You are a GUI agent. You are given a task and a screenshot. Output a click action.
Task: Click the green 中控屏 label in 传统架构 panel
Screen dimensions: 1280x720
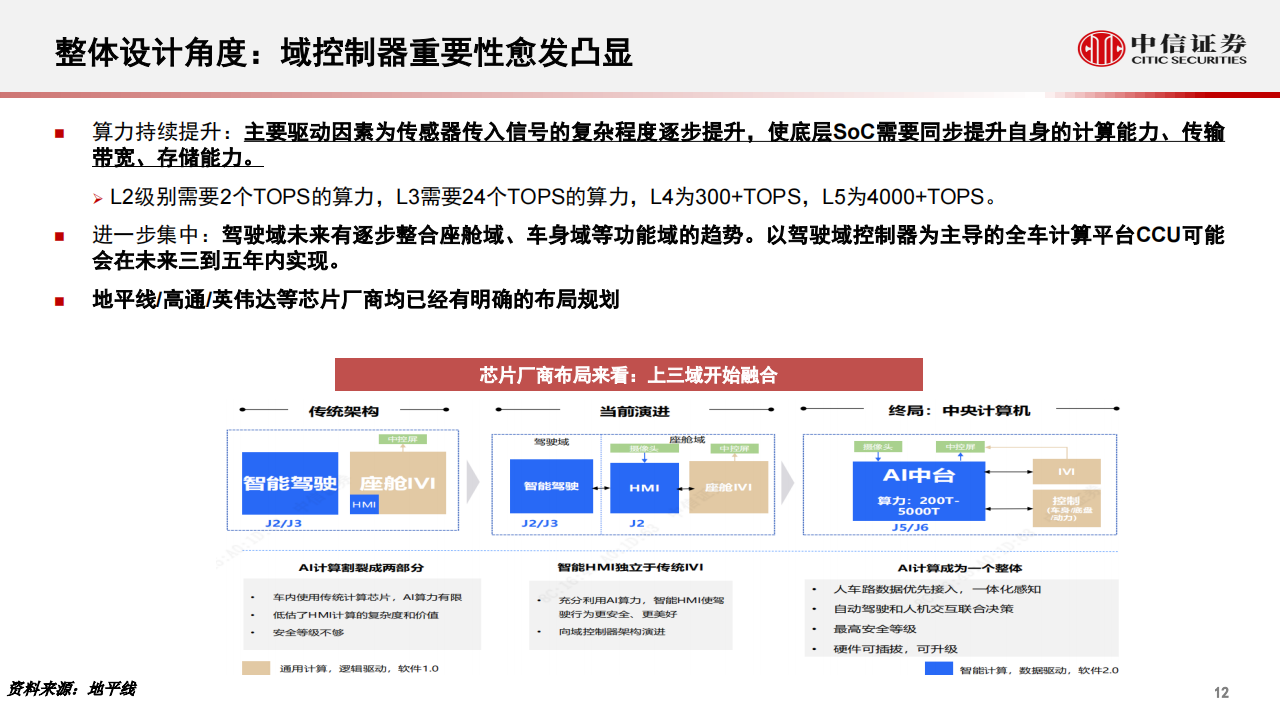pyautogui.click(x=402, y=440)
